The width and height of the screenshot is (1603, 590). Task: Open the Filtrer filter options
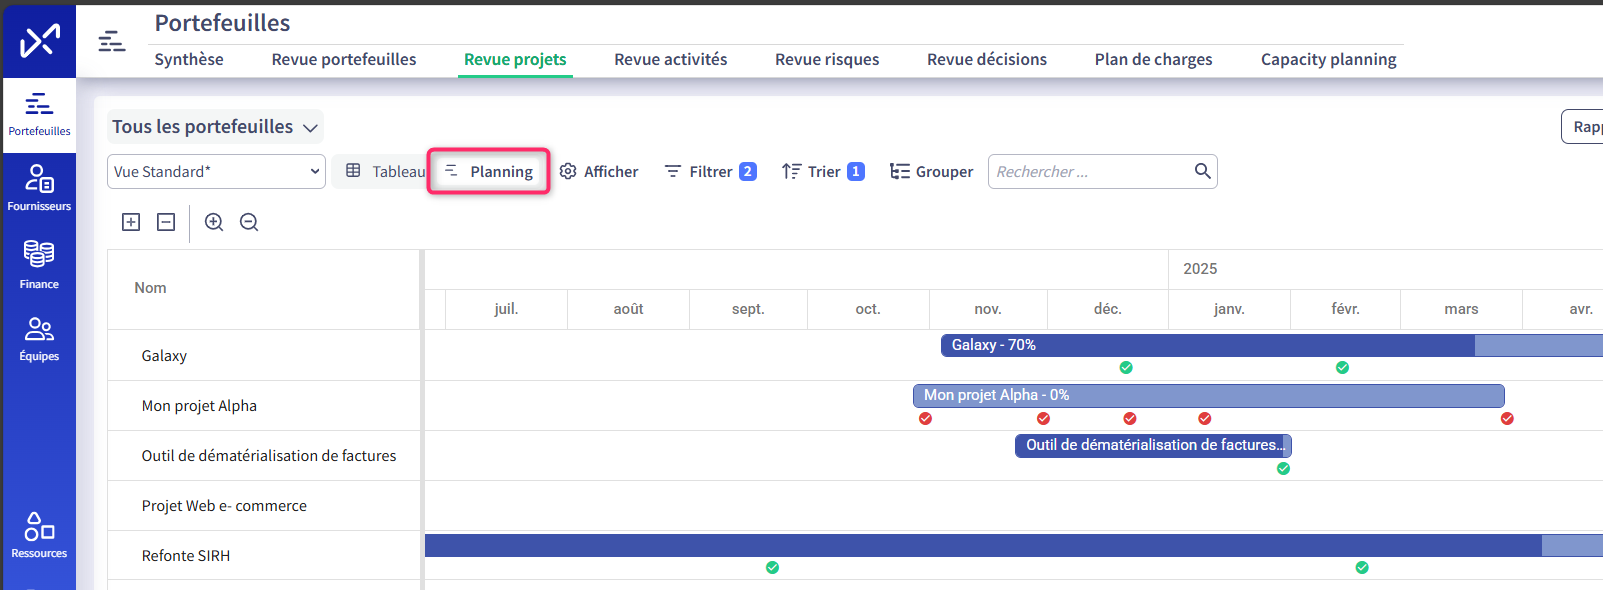tap(710, 172)
